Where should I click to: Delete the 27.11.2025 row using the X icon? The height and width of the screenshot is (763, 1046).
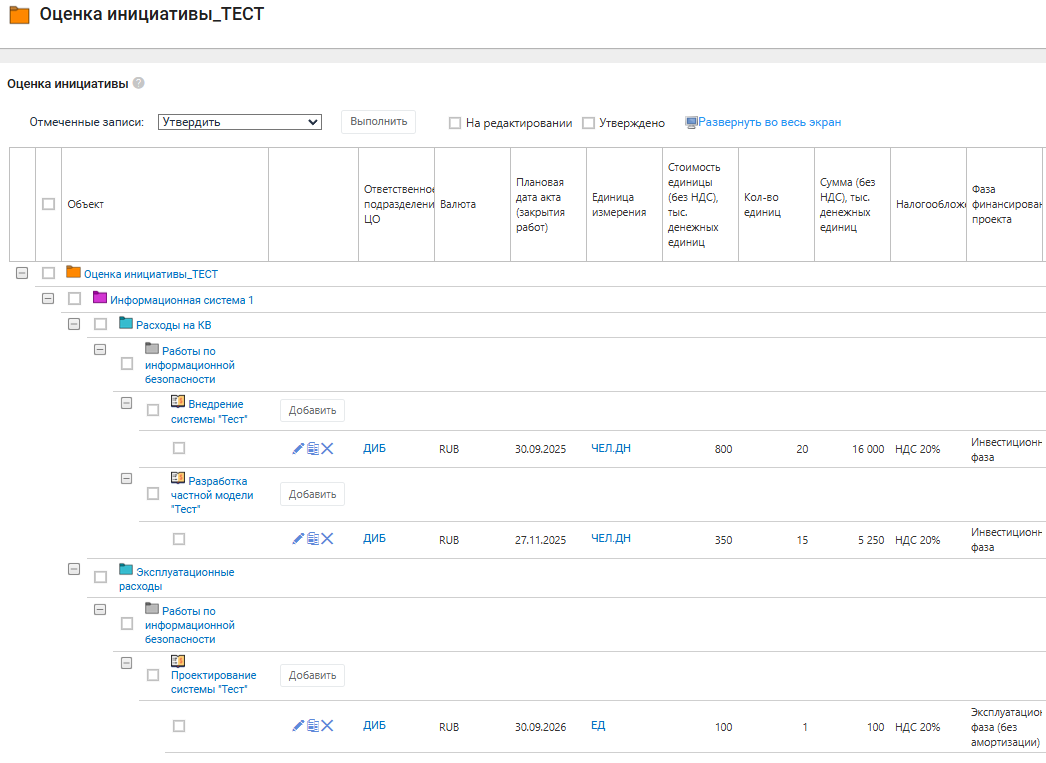tap(327, 539)
